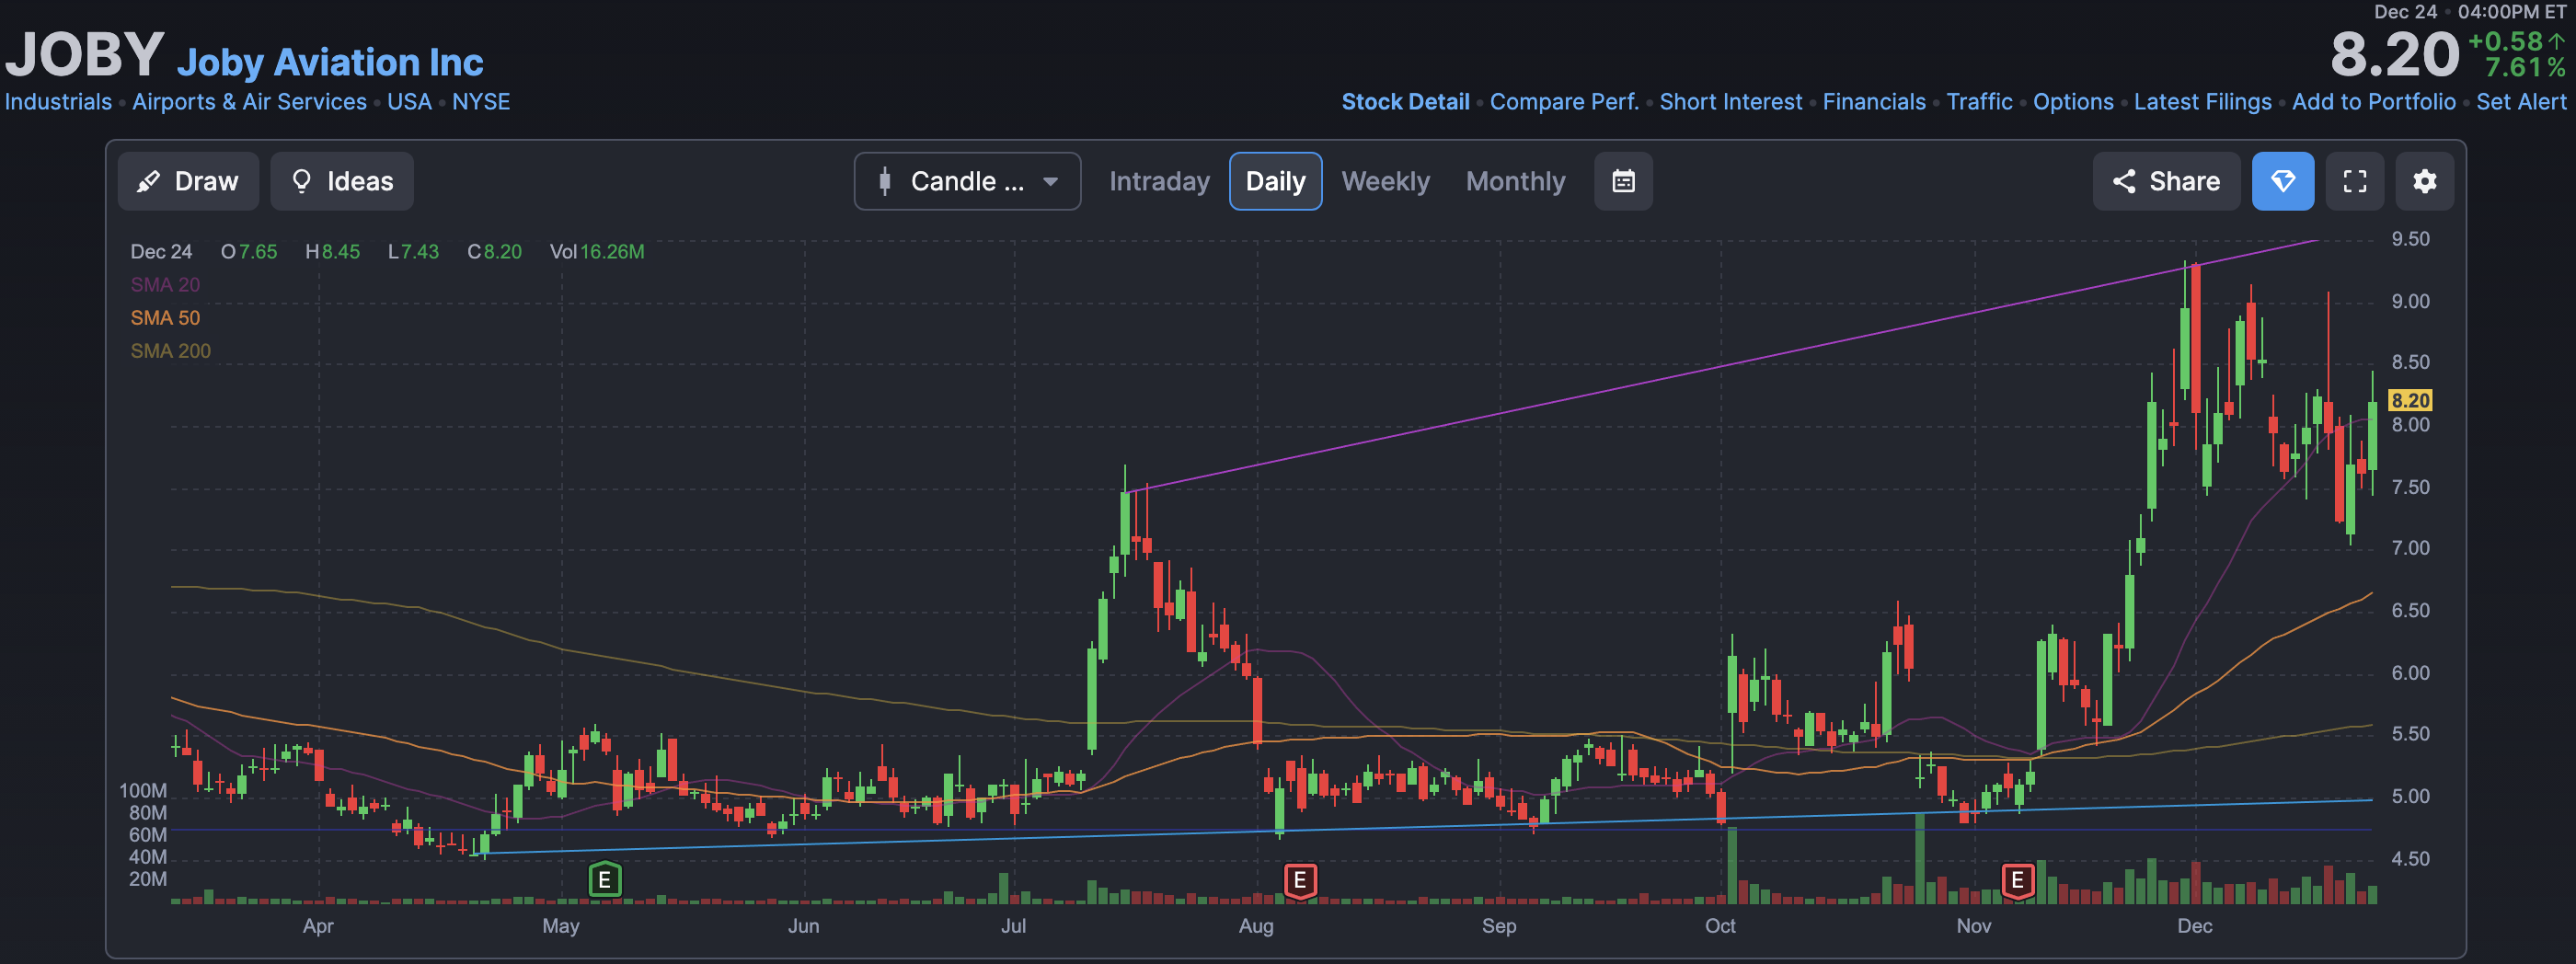Click the large 8.20 price quote
This screenshot has height=964, width=2576.
[2394, 55]
